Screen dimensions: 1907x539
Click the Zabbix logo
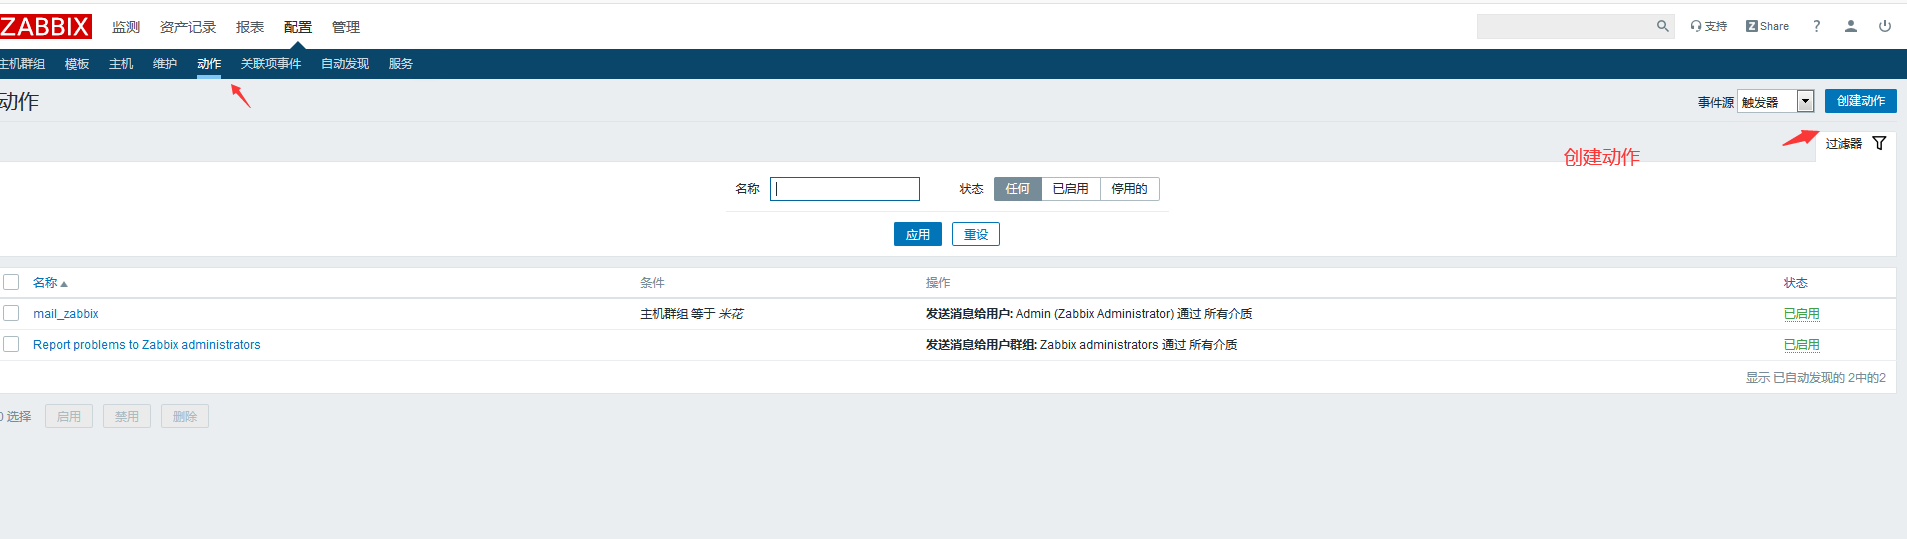coord(46,27)
